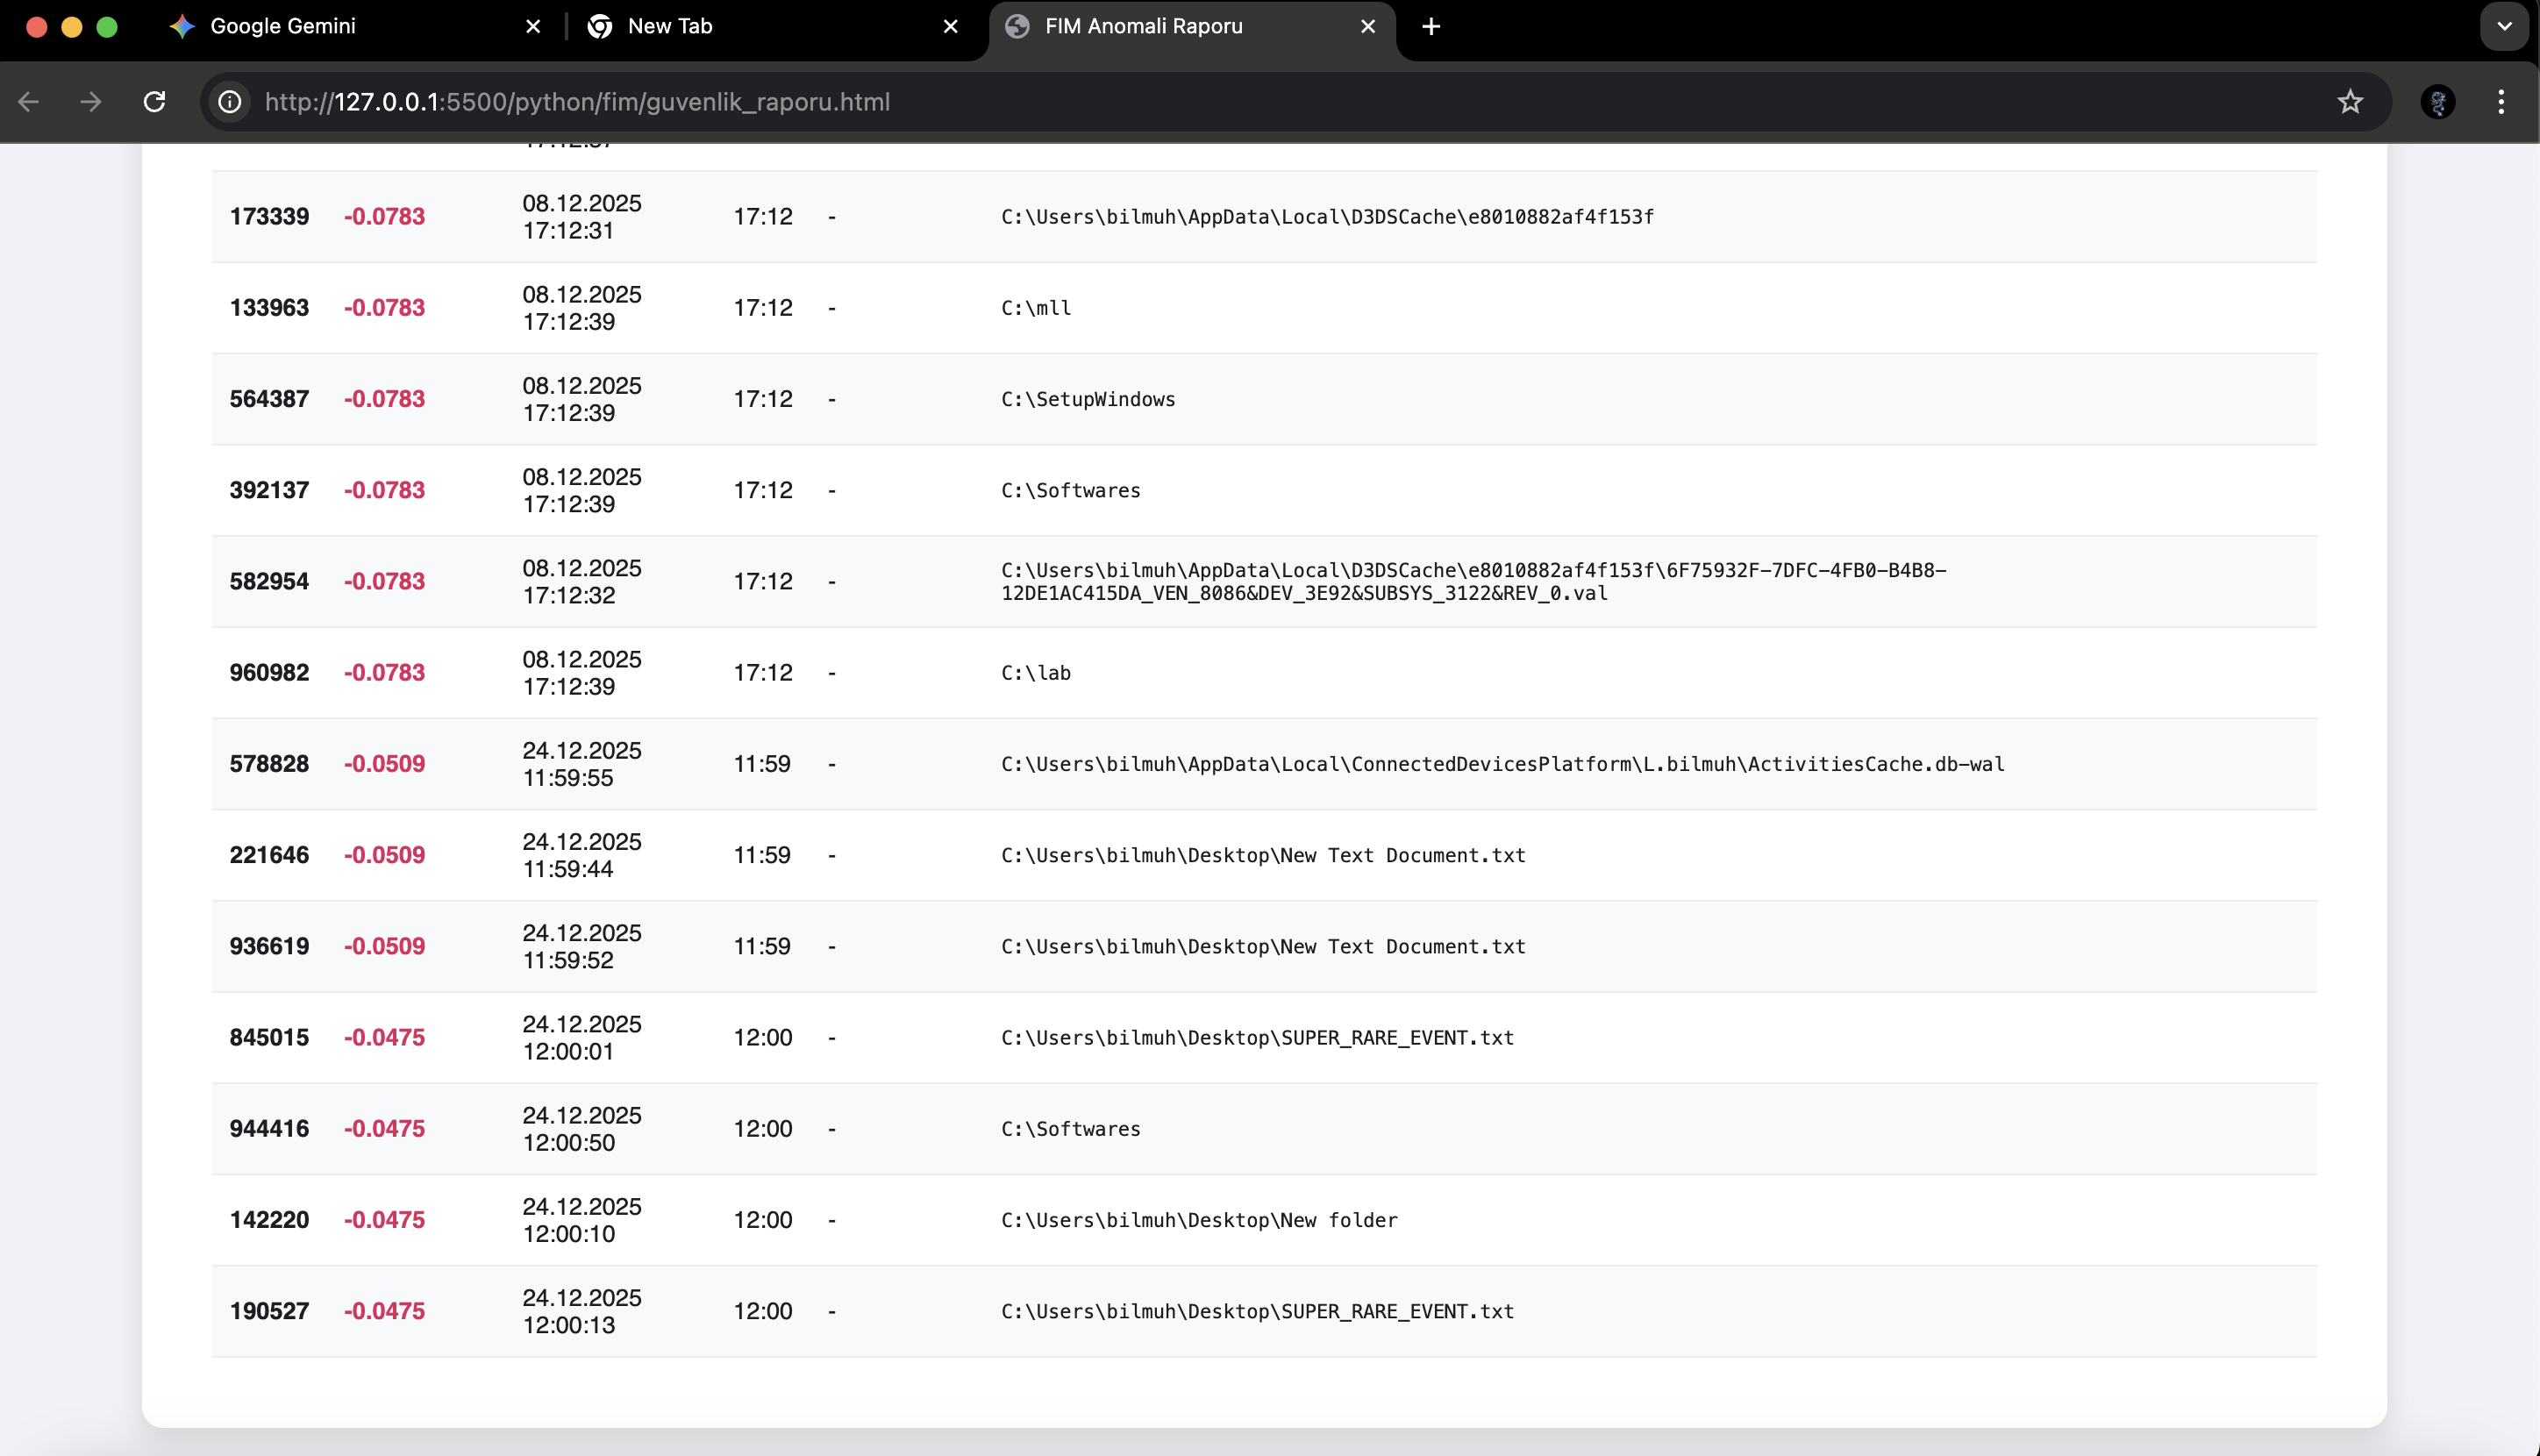This screenshot has width=2540, height=1456.
Task: Open the Chrome three-dot menu
Action: point(2501,102)
